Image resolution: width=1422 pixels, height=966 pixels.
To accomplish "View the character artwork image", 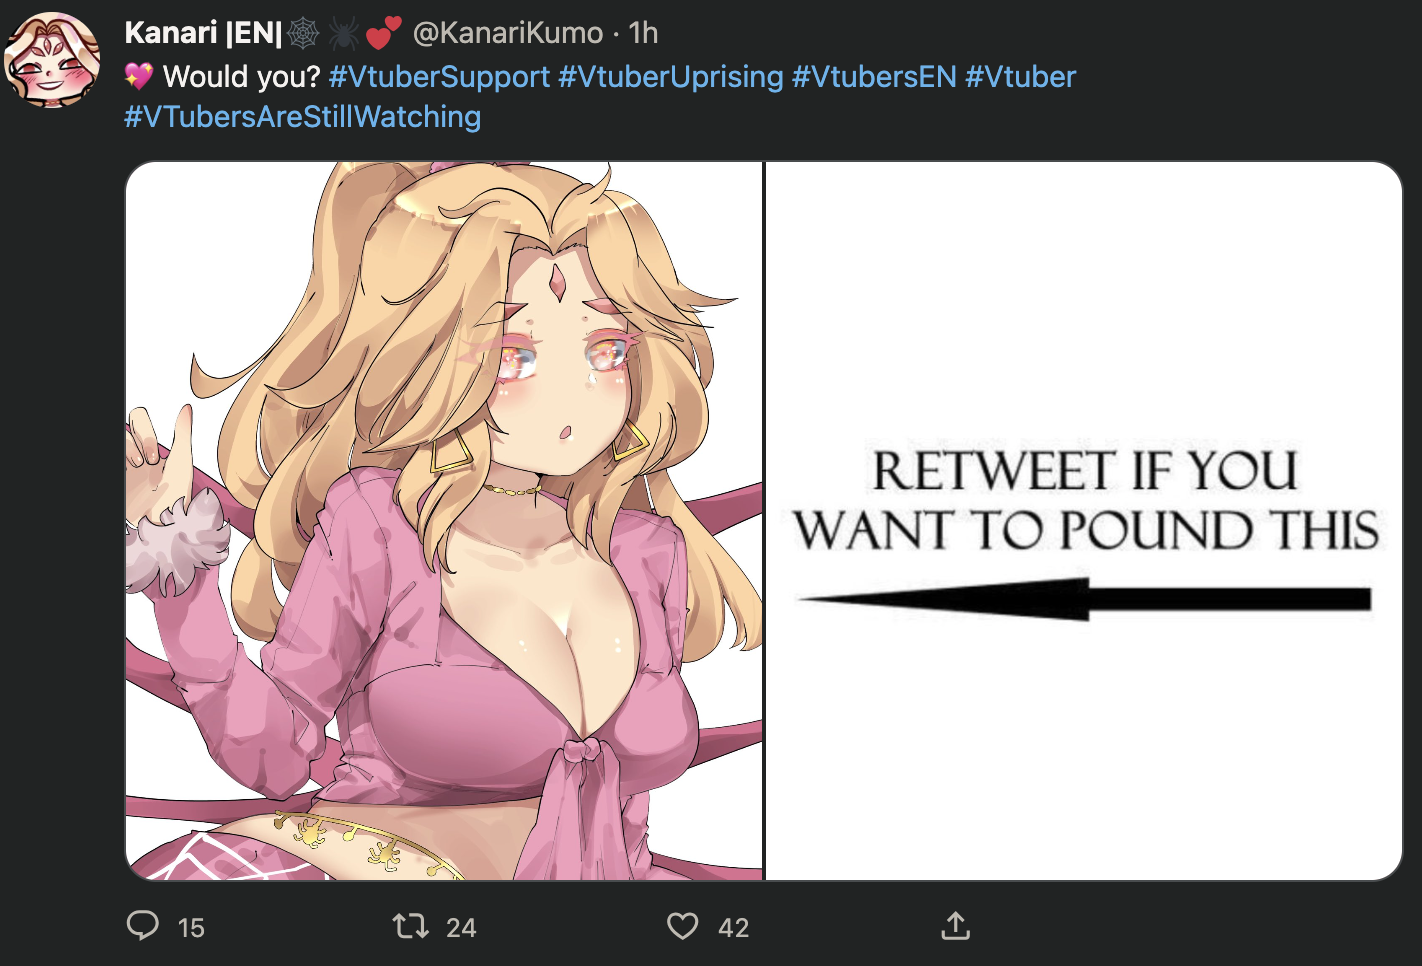I will (x=444, y=521).
